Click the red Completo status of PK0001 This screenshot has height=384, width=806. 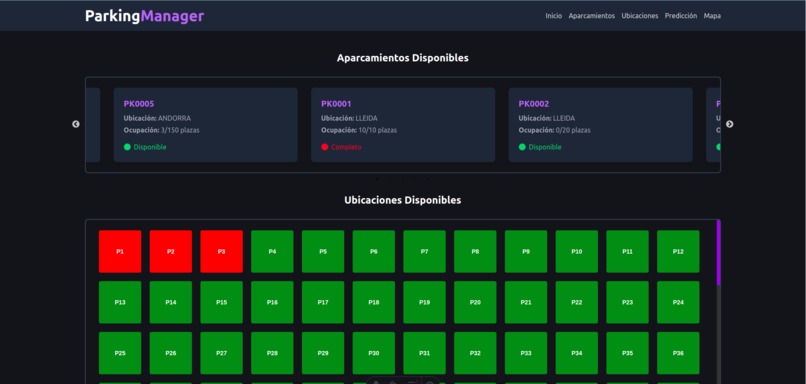pos(341,147)
